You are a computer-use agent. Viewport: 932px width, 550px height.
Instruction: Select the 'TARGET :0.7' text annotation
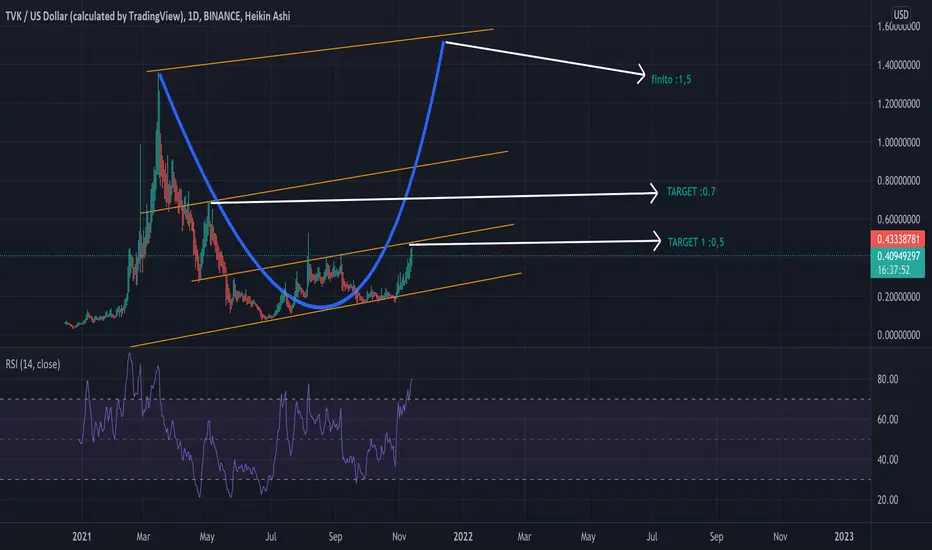click(691, 191)
